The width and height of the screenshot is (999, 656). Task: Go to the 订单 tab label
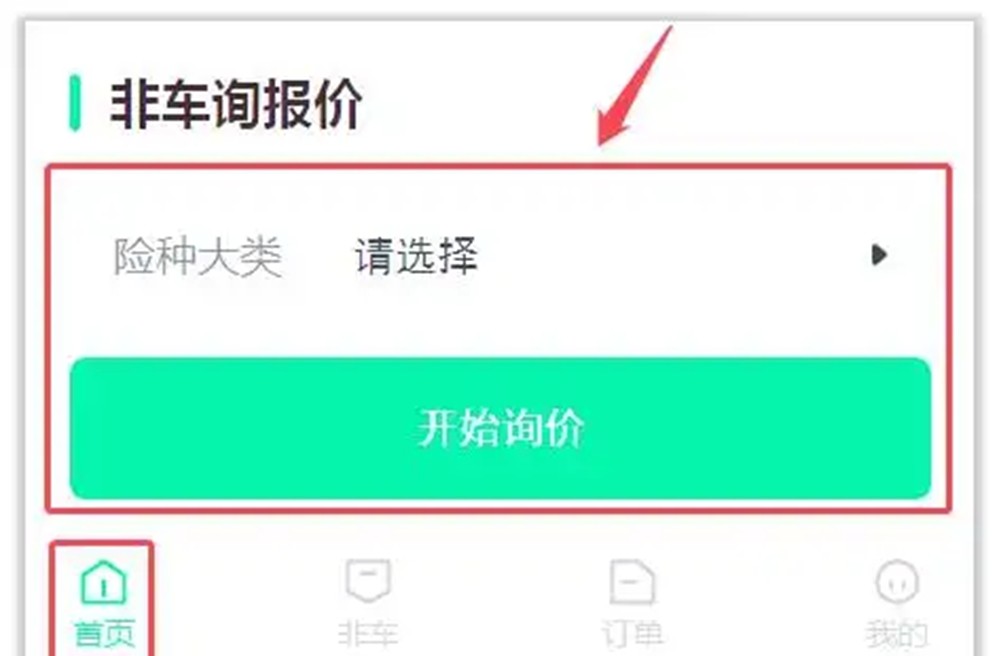pyautogui.click(x=632, y=634)
